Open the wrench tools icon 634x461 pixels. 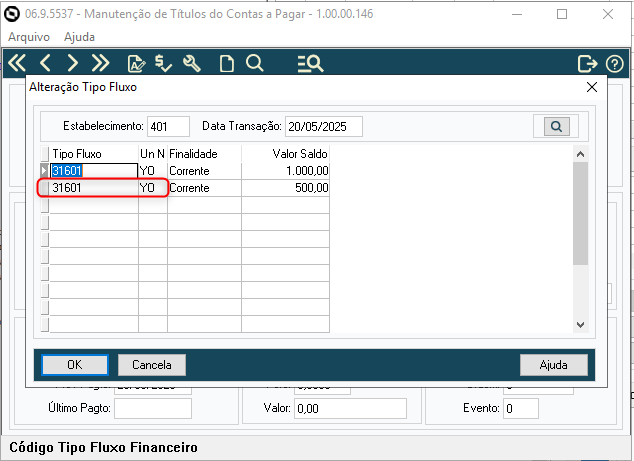pyautogui.click(x=193, y=63)
